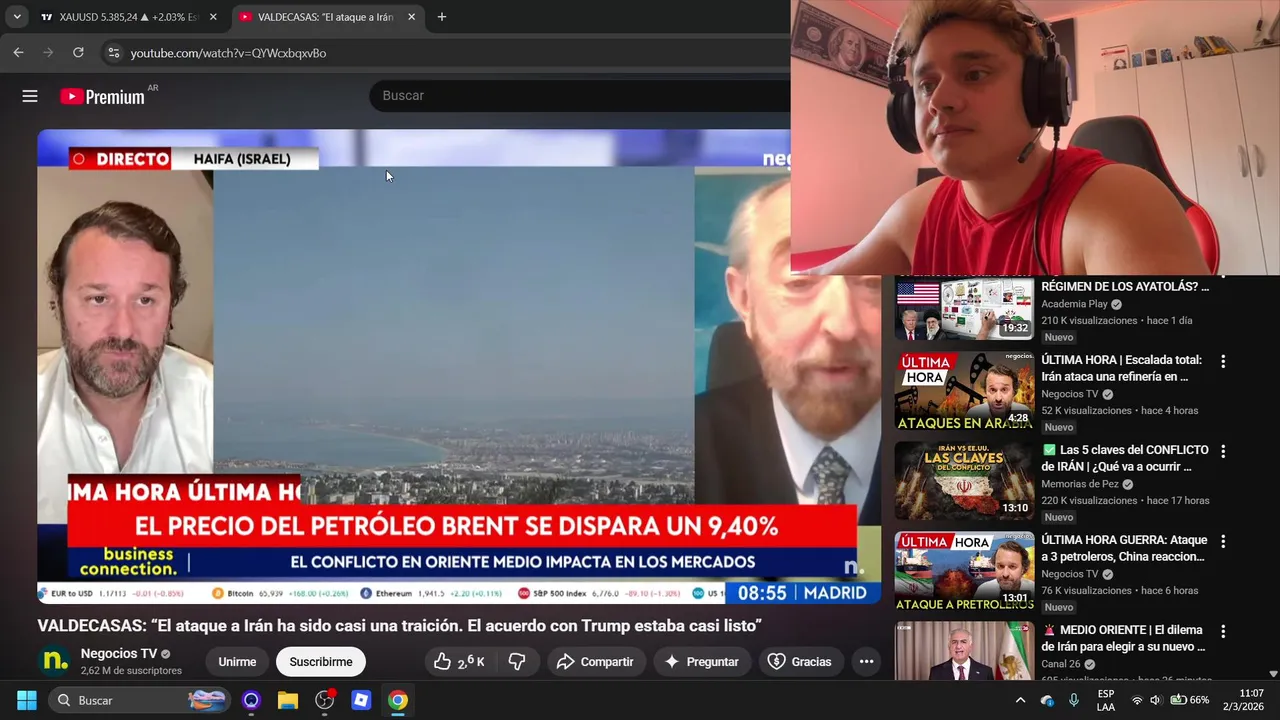Open options for 'MEDIO ORIENTE' video

point(1222,631)
